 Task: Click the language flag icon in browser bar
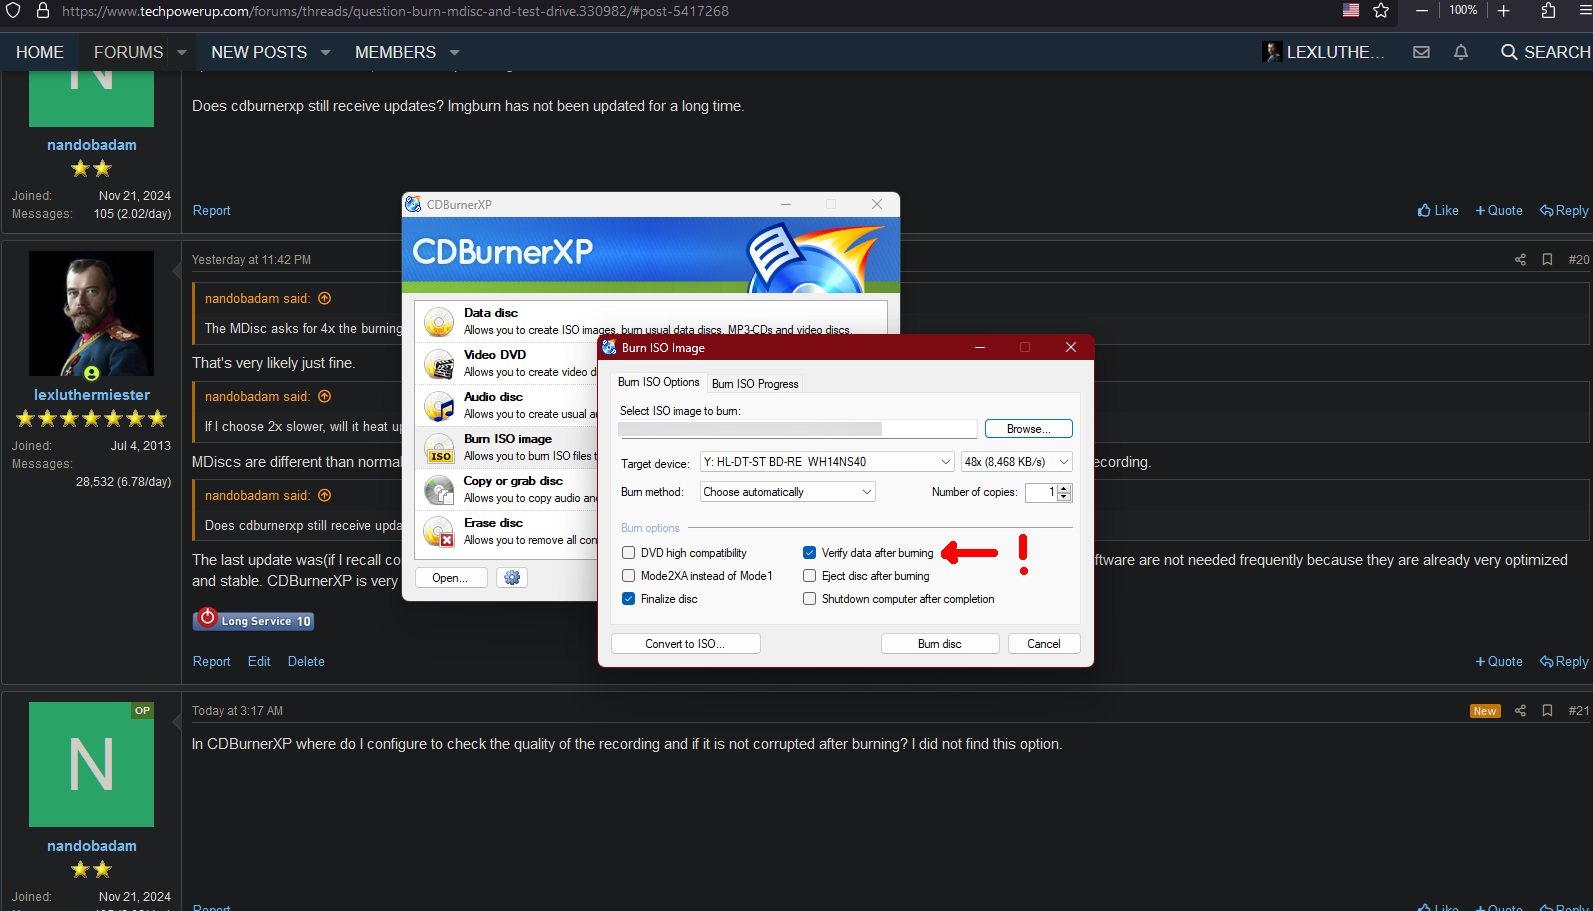(1351, 10)
